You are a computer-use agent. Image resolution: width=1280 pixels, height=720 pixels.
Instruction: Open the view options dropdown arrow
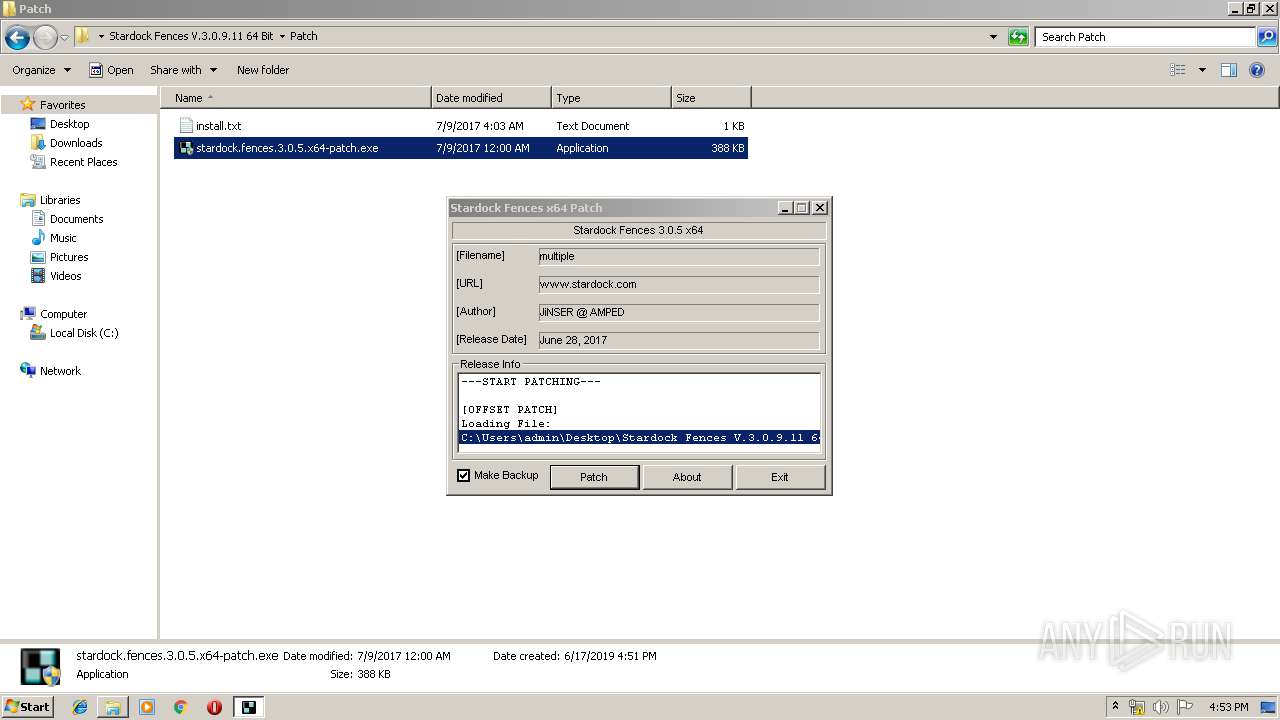pyautogui.click(x=1202, y=70)
